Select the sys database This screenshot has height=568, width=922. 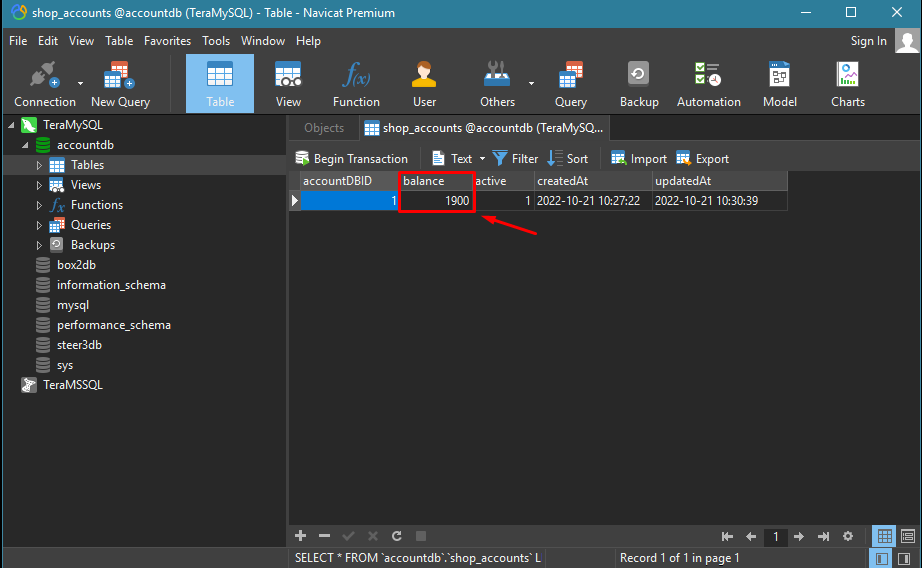coord(65,365)
